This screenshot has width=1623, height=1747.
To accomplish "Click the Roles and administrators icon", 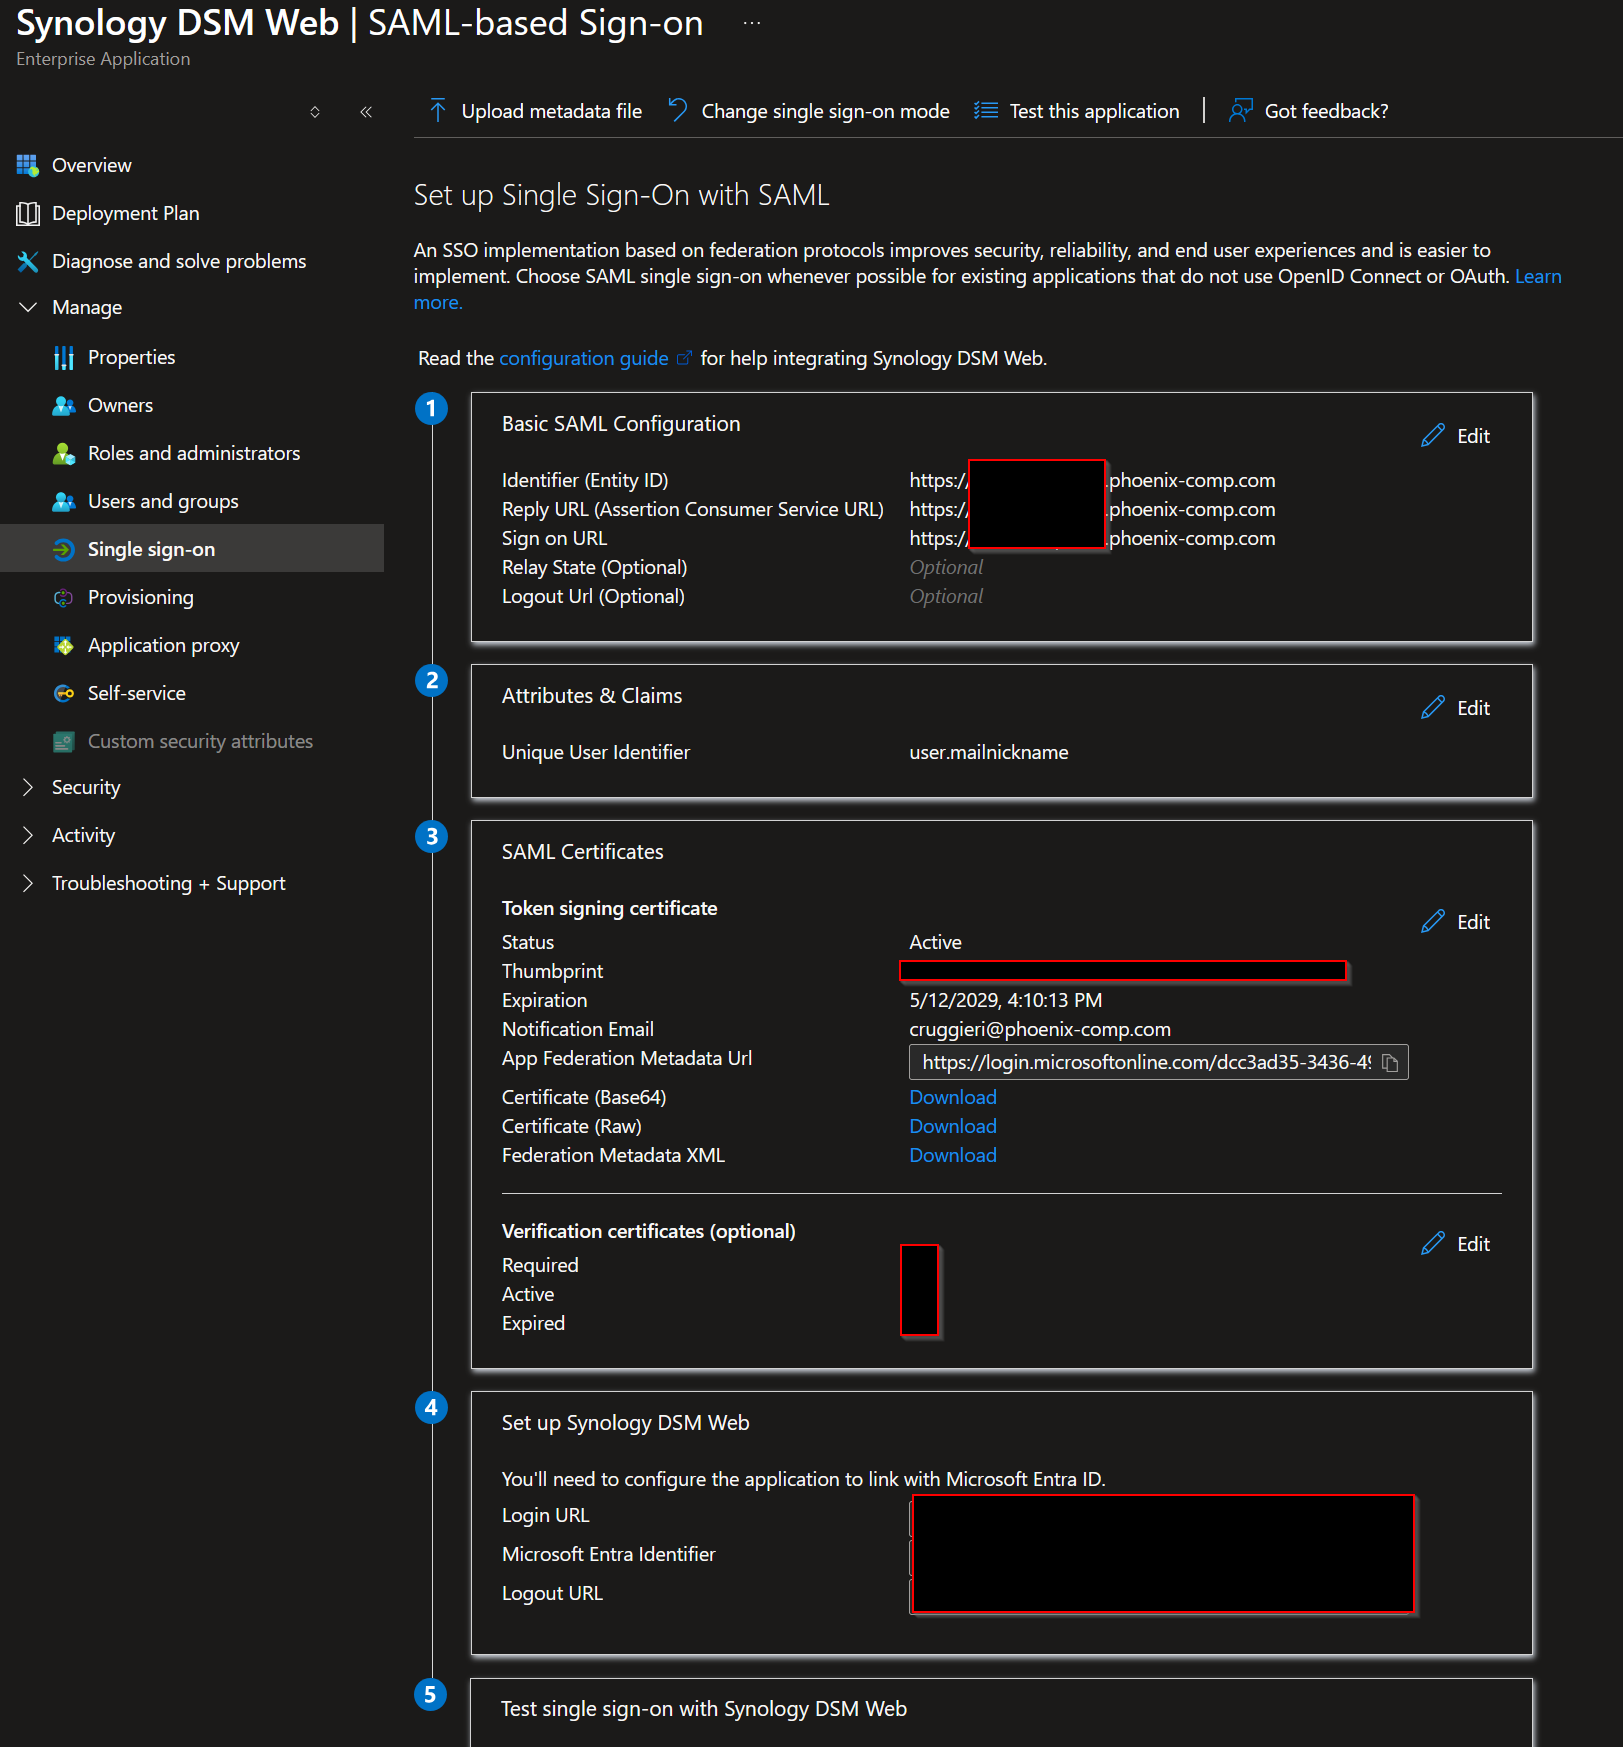I will point(64,453).
